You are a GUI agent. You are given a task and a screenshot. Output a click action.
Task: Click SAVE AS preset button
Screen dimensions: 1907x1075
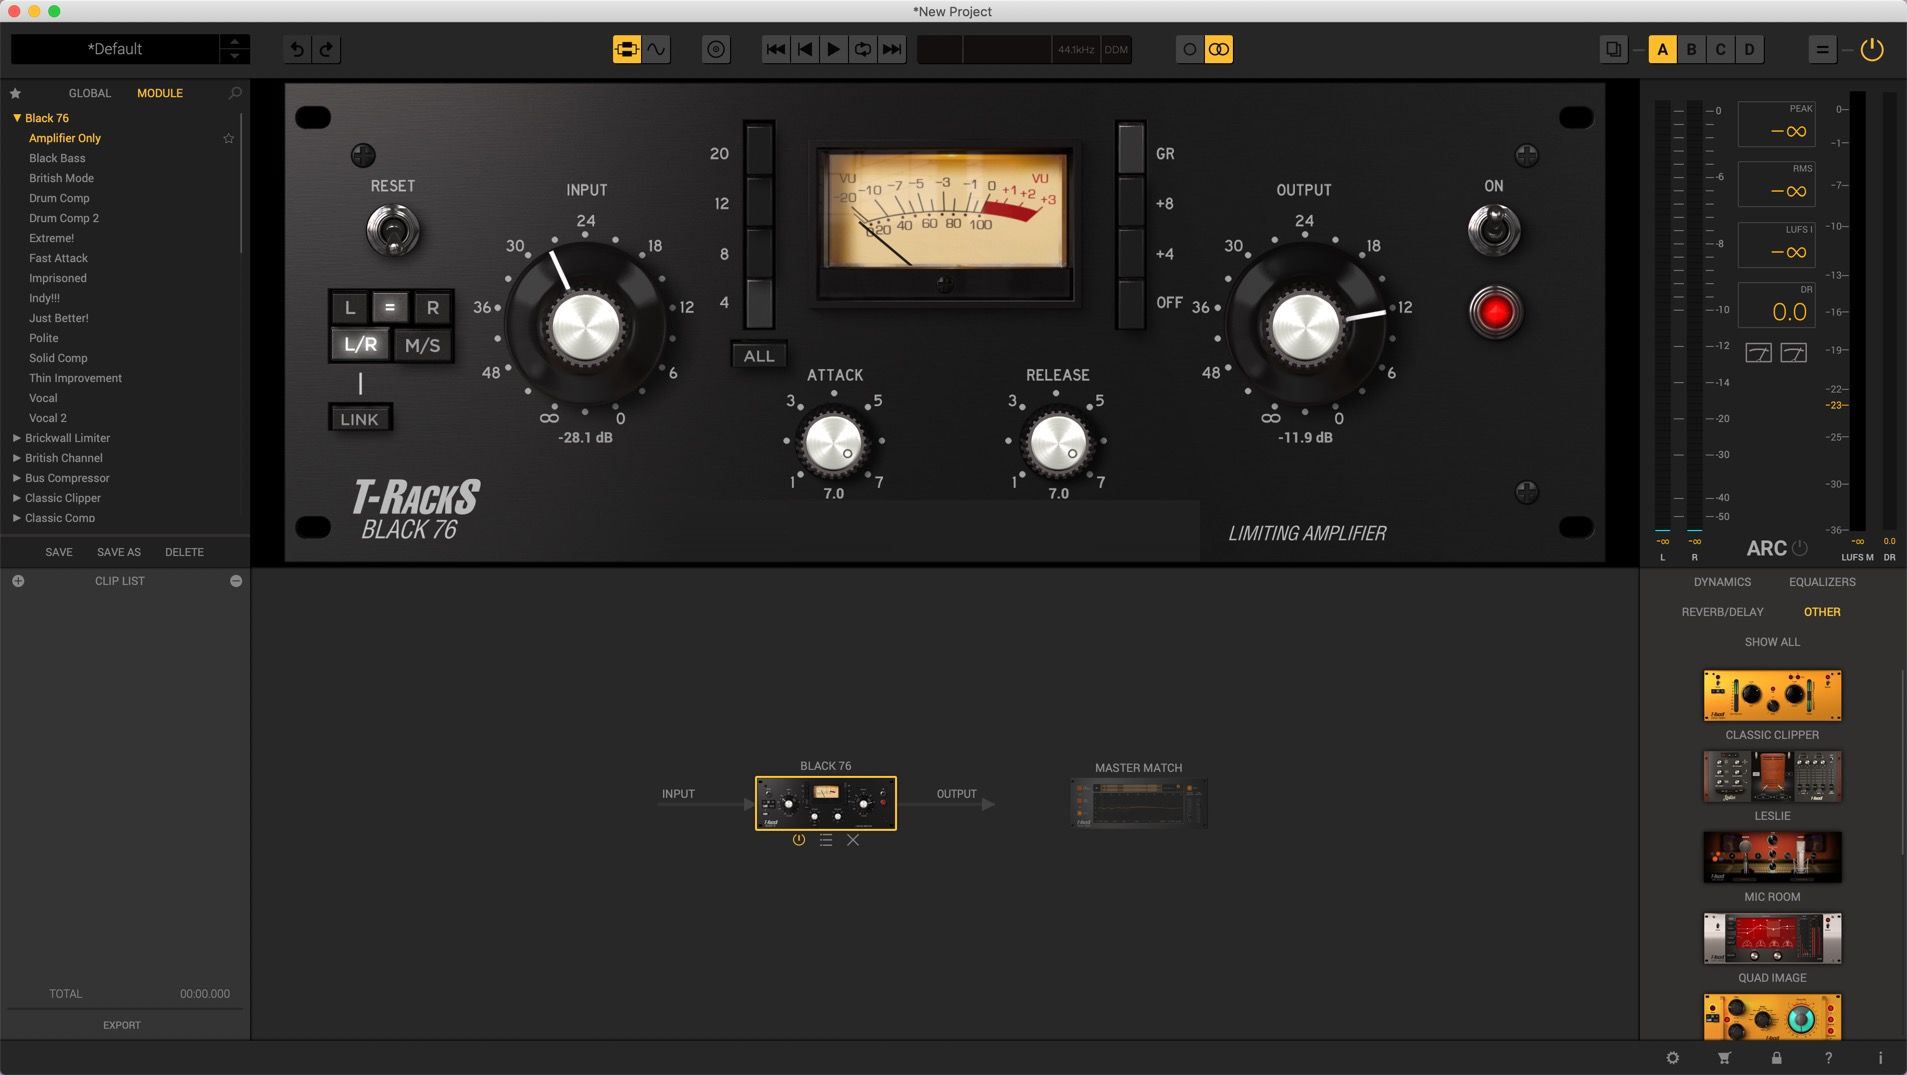119,552
